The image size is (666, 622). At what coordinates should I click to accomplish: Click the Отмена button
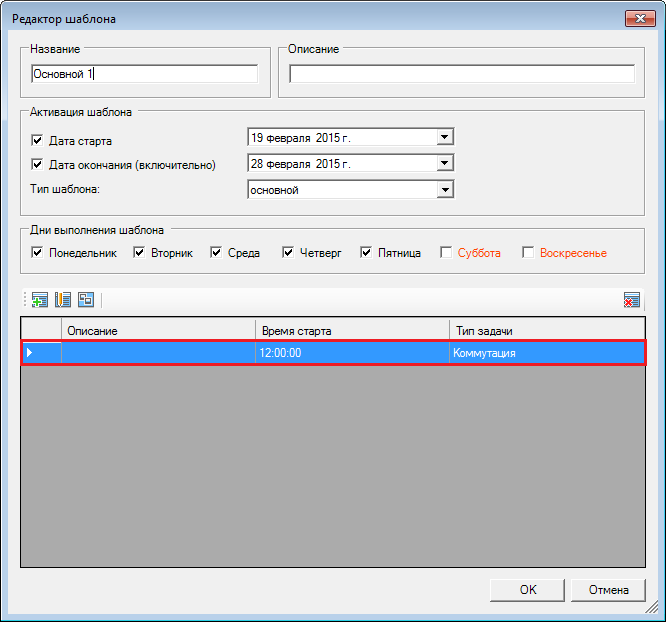point(608,590)
